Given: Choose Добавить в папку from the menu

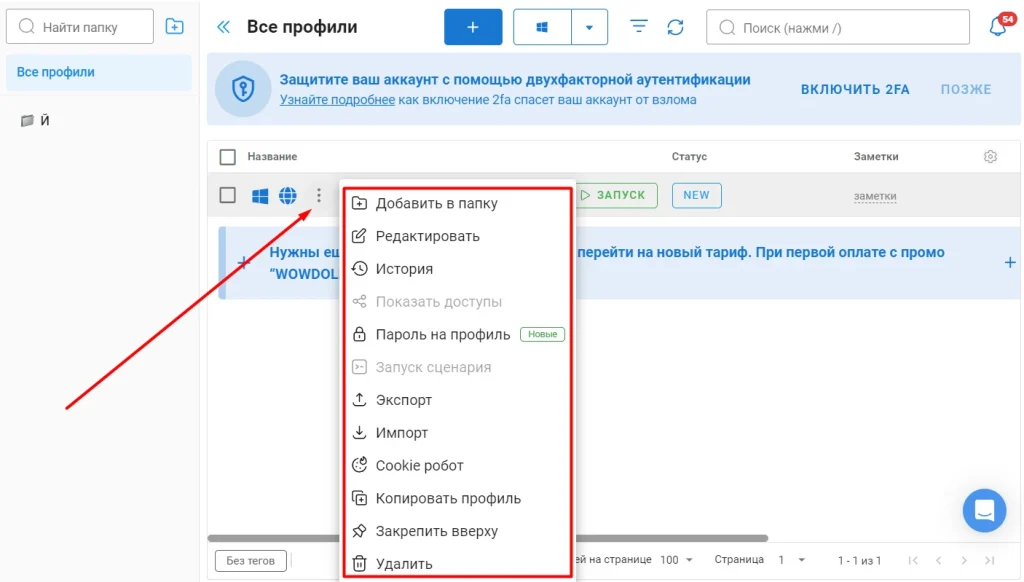Looking at the screenshot, I should (457, 203).
